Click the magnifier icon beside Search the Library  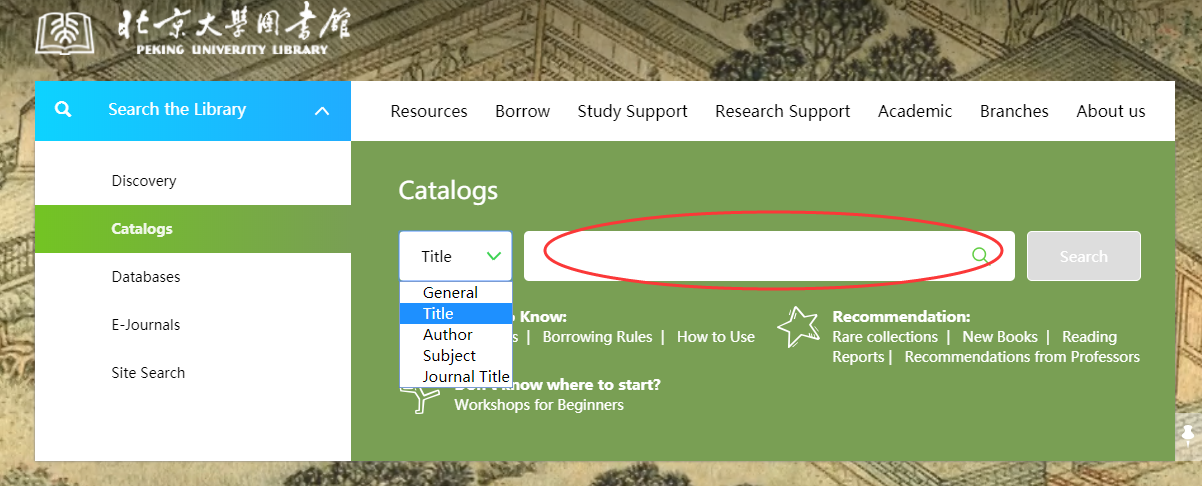click(63, 110)
